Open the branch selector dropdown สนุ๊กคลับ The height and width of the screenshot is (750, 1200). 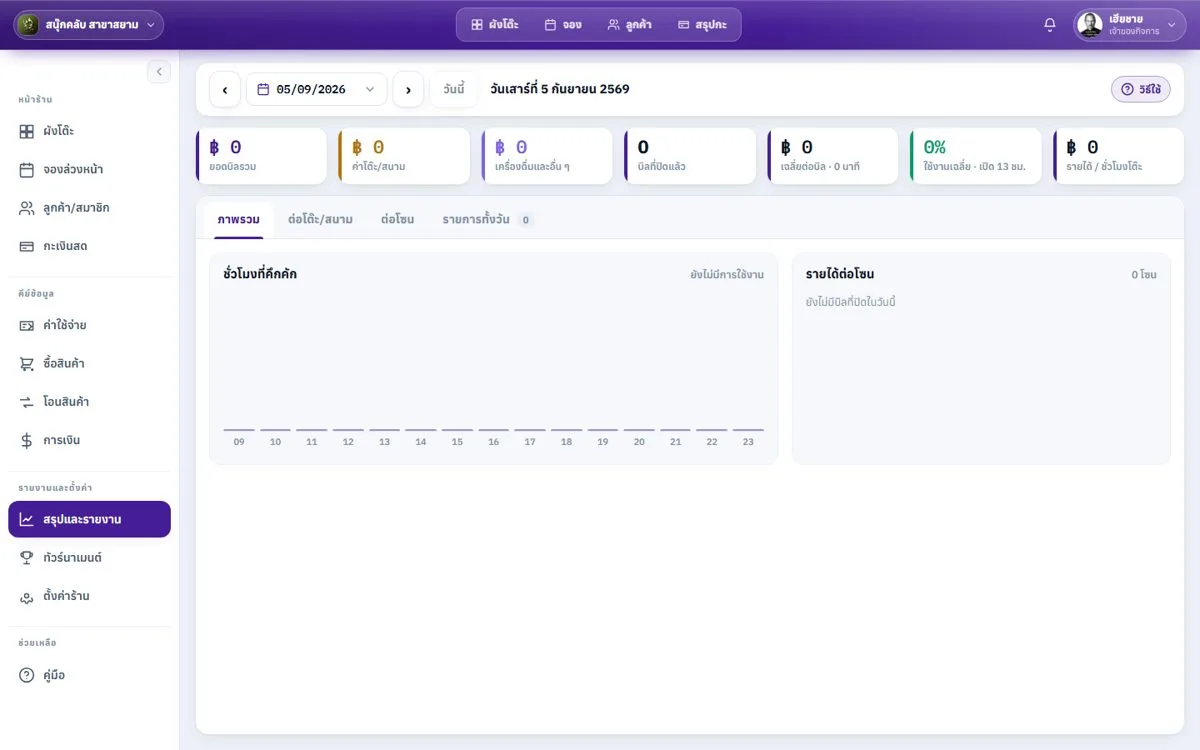click(x=89, y=25)
